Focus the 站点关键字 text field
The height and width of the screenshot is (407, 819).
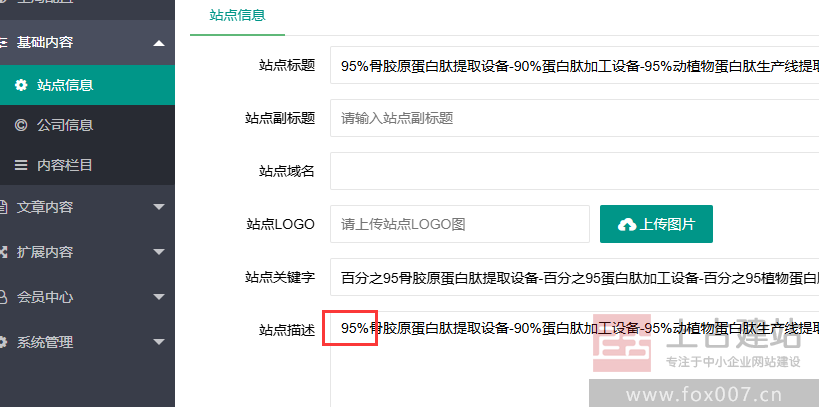coord(575,277)
